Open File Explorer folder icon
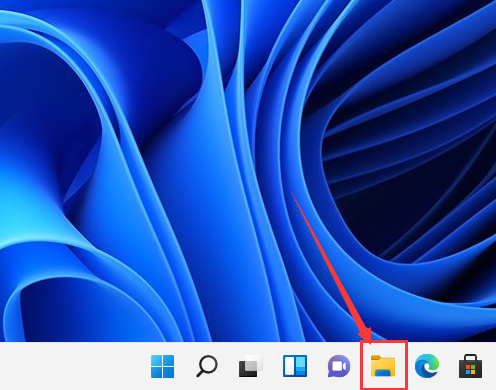 tap(383, 366)
